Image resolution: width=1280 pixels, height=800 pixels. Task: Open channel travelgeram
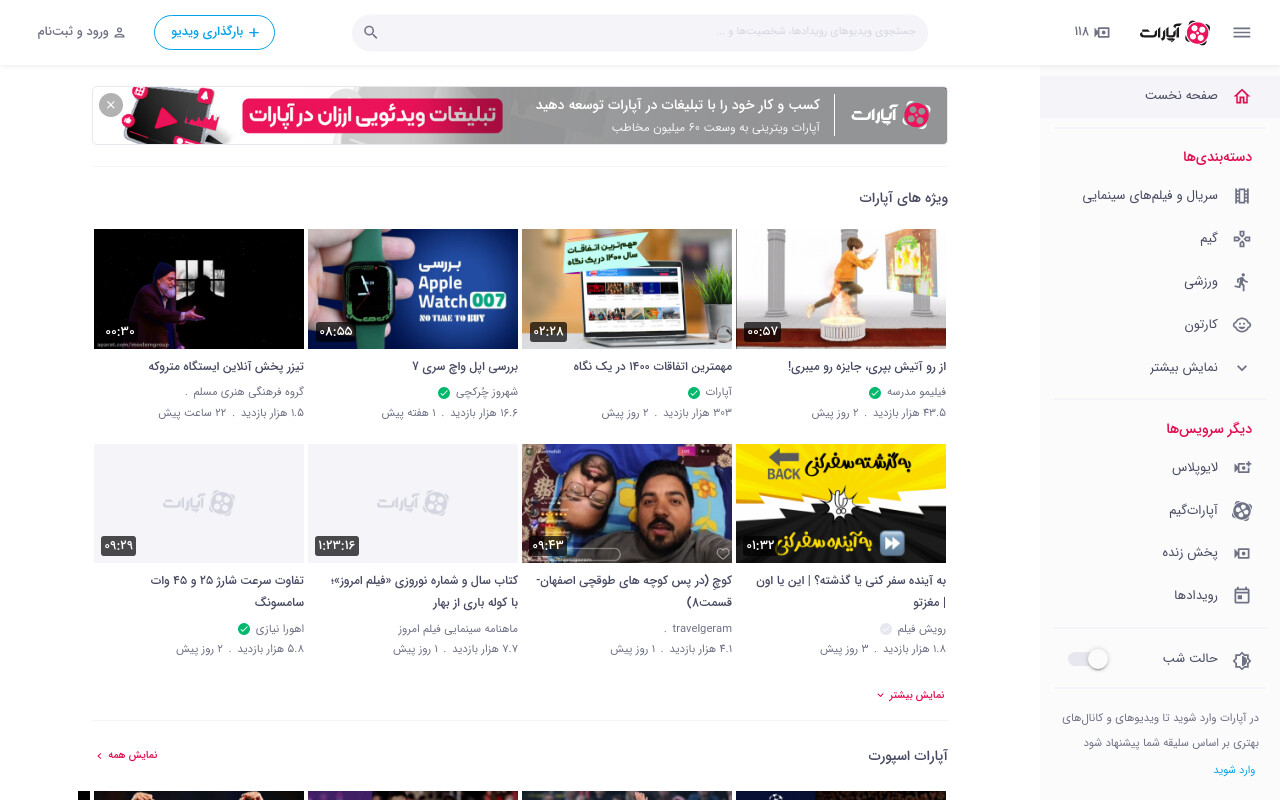coord(702,629)
